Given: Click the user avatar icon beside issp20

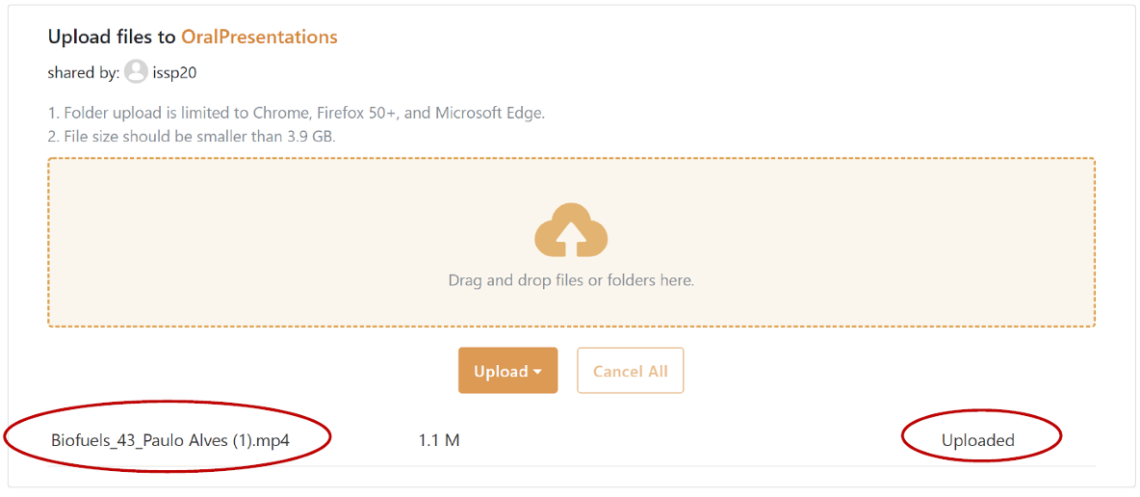Looking at the screenshot, I should point(136,72).
